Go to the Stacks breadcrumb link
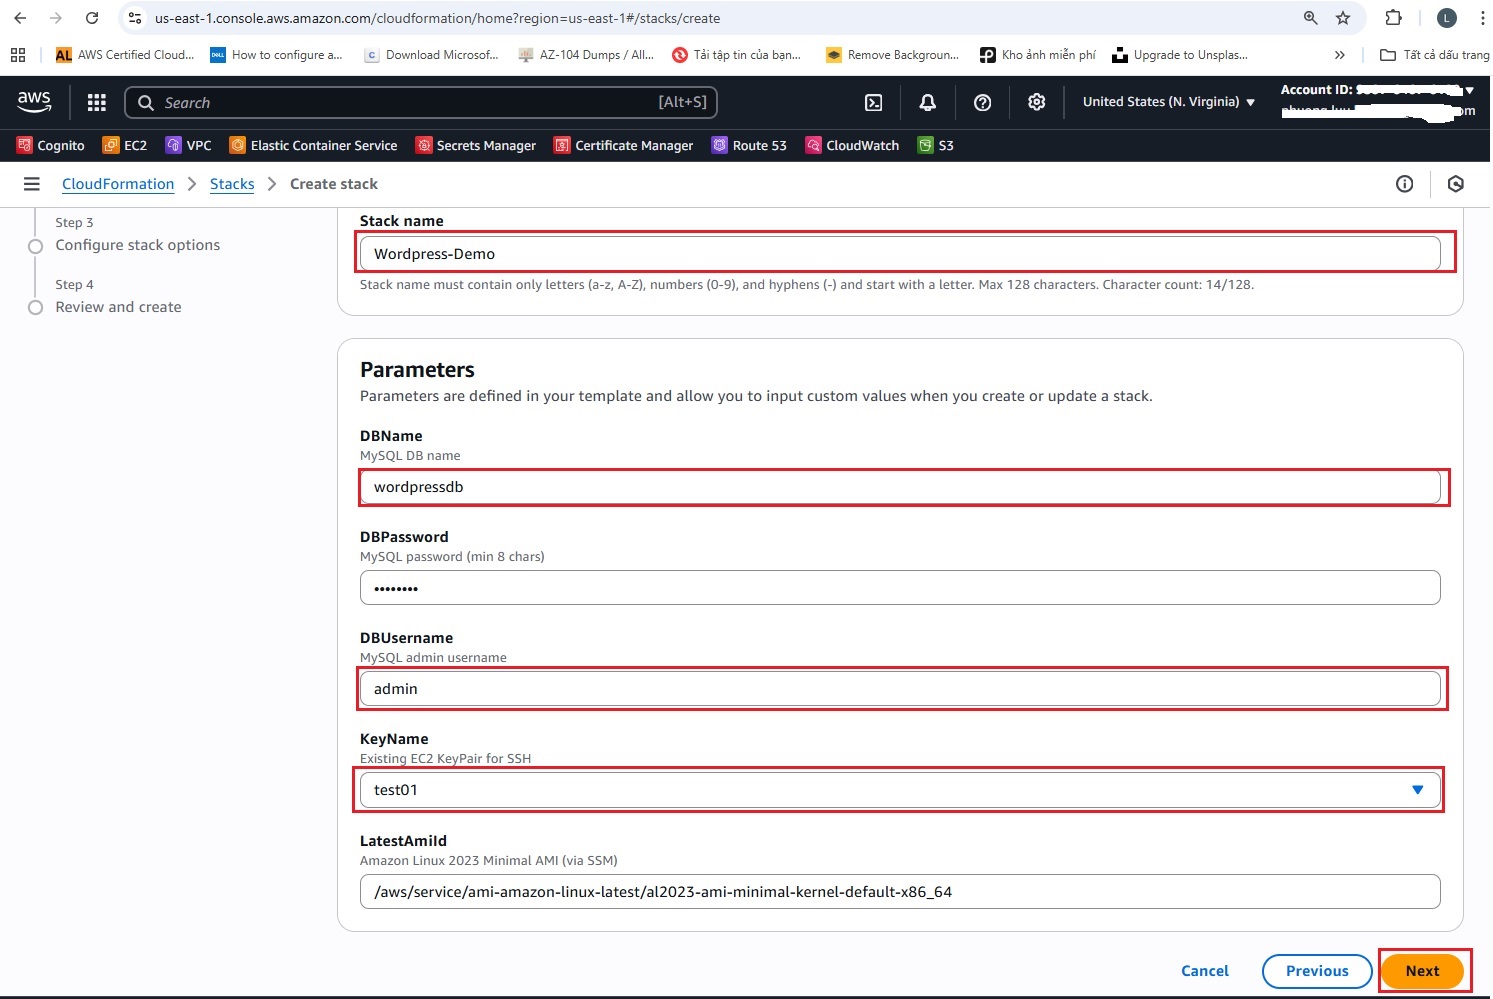 [x=232, y=184]
